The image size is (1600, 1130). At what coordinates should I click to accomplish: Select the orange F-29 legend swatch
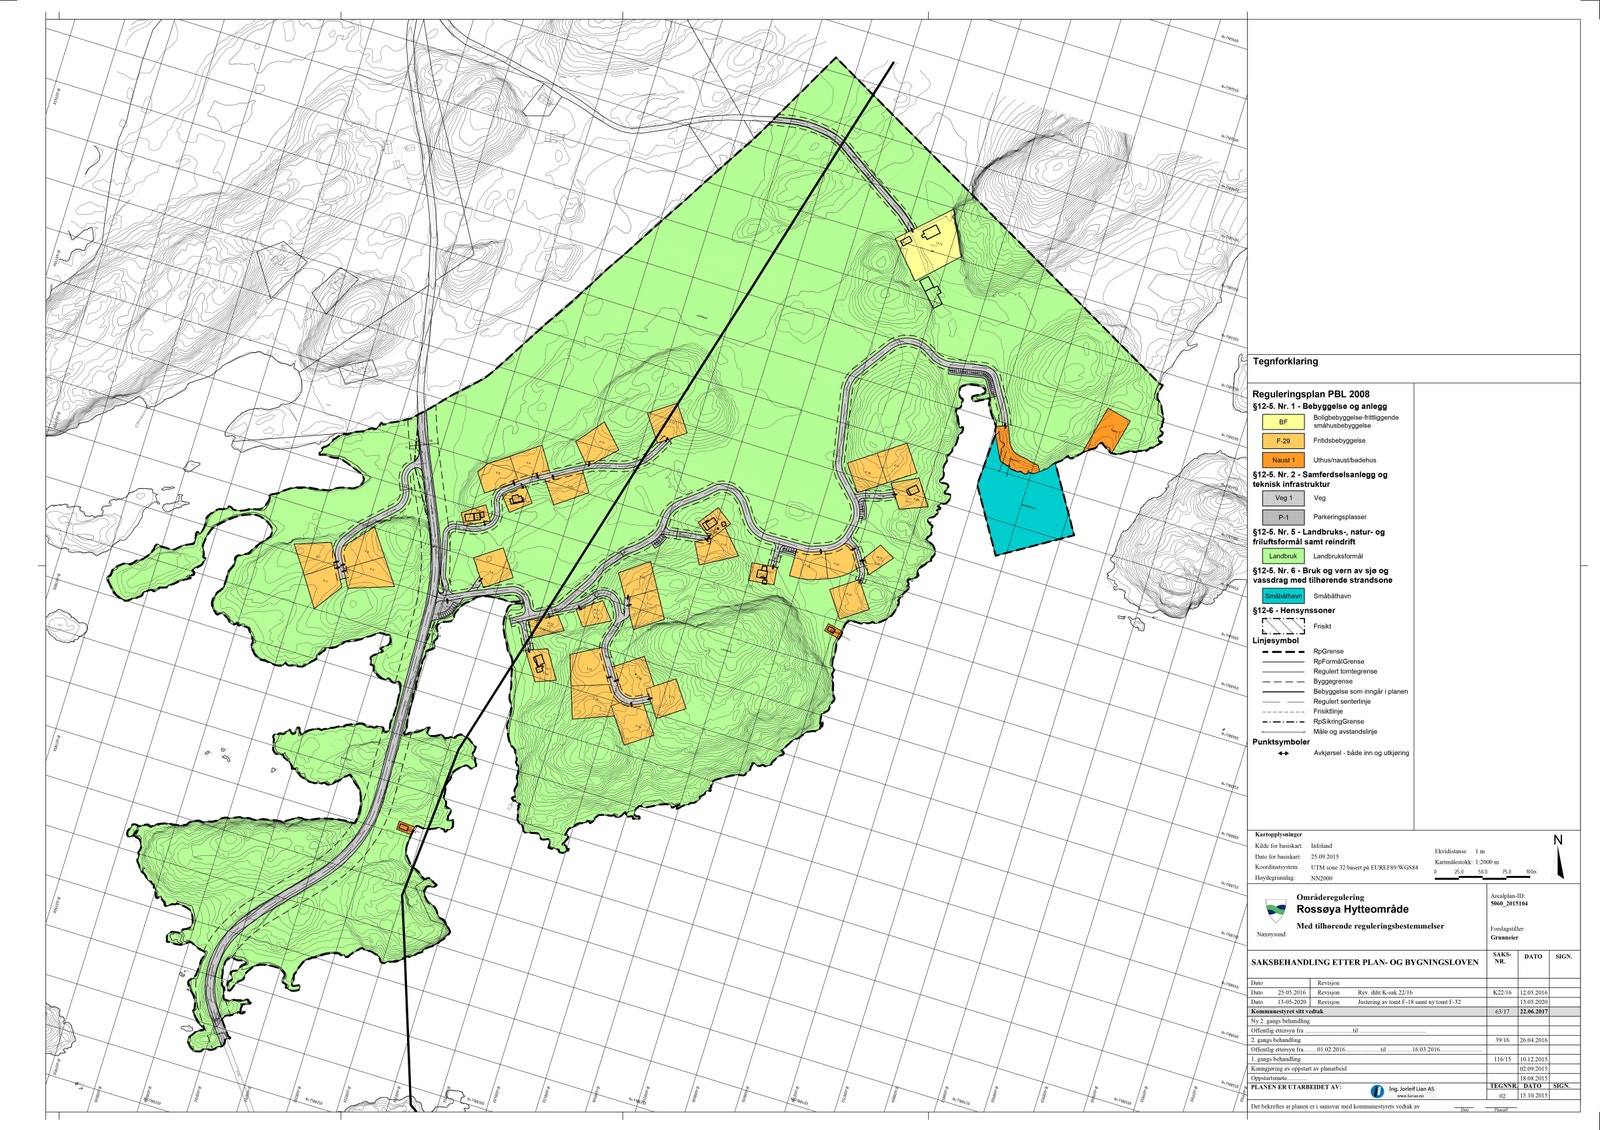tap(1283, 441)
